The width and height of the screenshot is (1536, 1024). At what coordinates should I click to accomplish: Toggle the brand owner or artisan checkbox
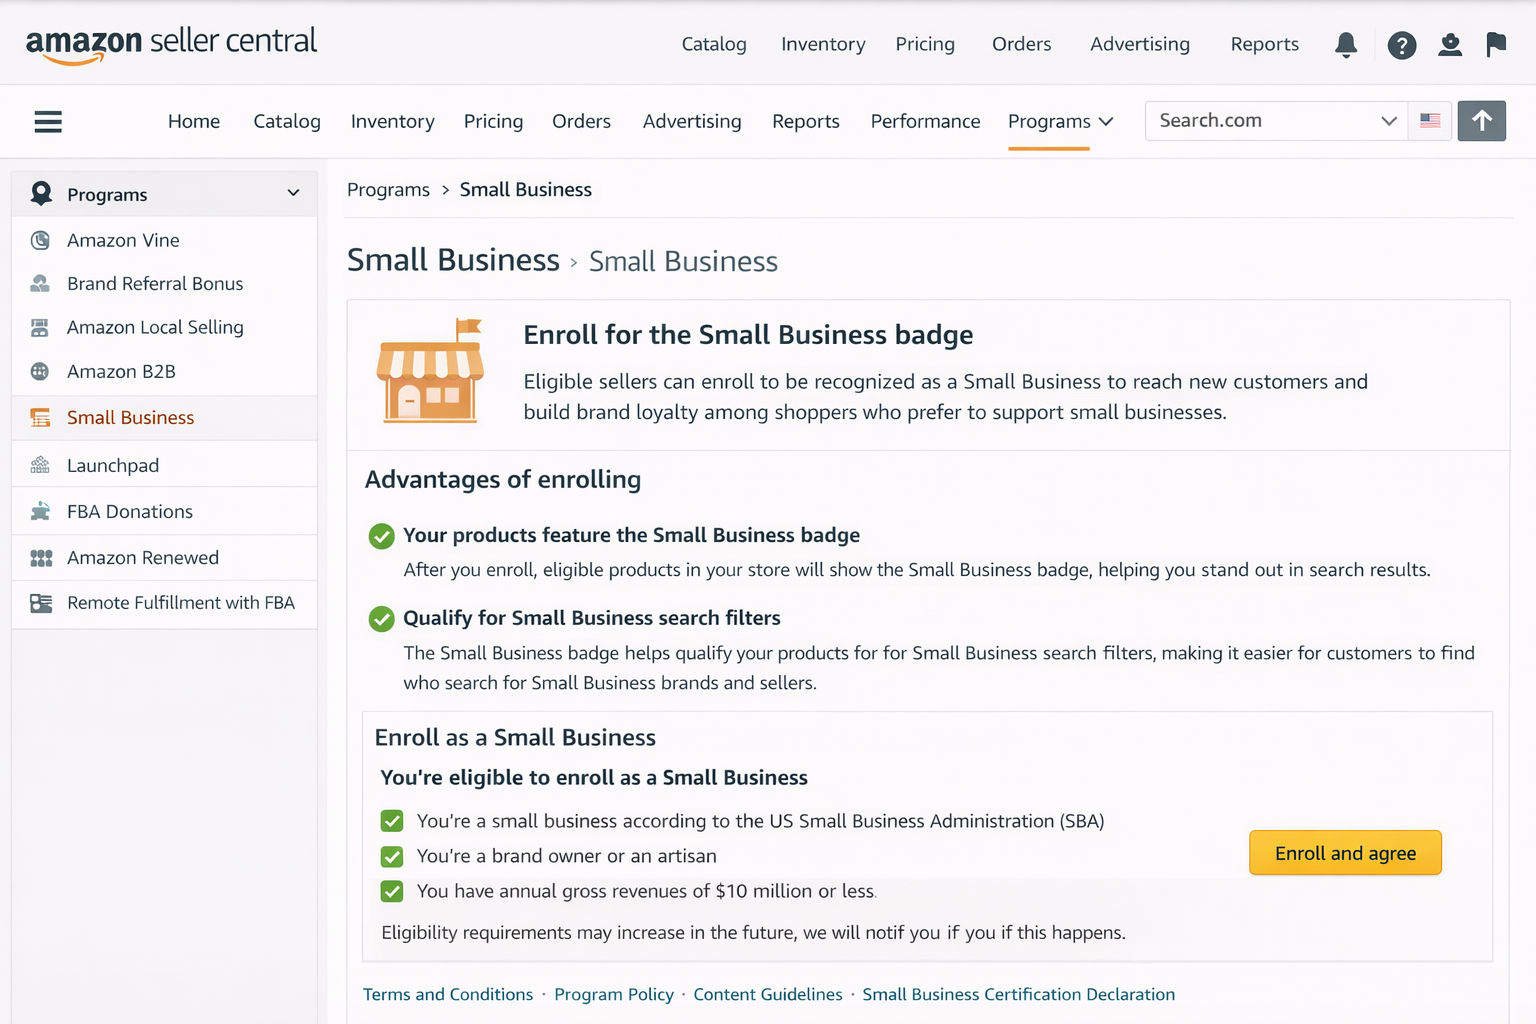(x=392, y=856)
